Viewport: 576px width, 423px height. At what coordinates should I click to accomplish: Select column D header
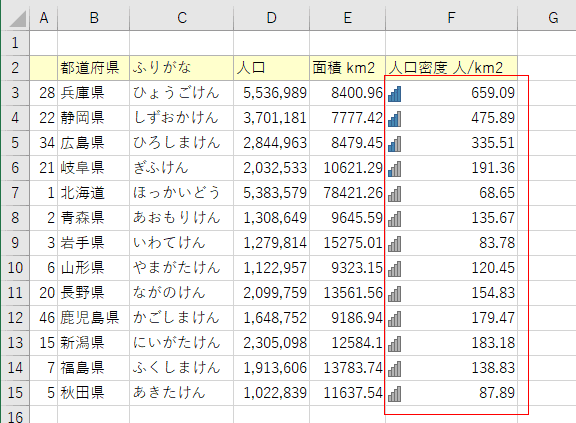tap(271, 18)
